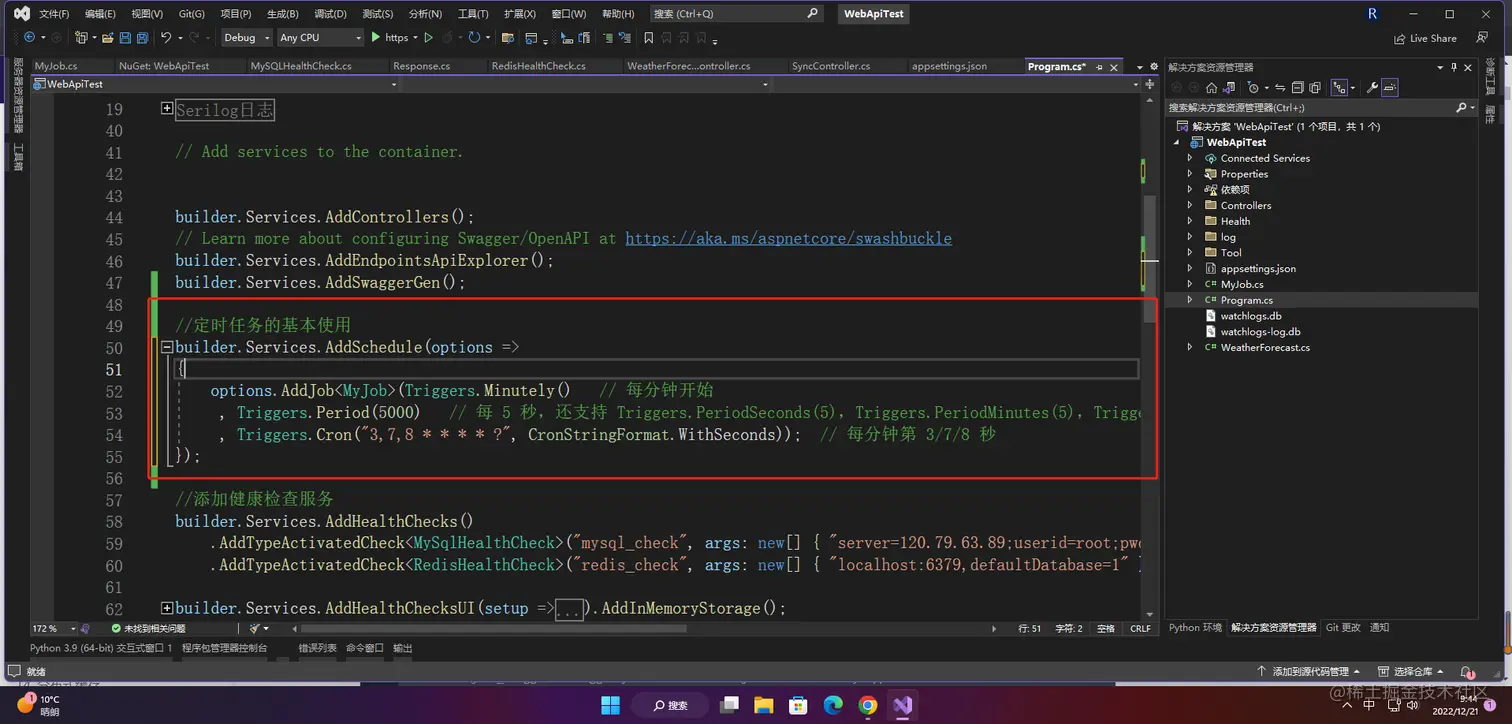1512x724 pixels.
Task: Expand the Controllers folder in Solution Explorer
Action: (x=1190, y=205)
